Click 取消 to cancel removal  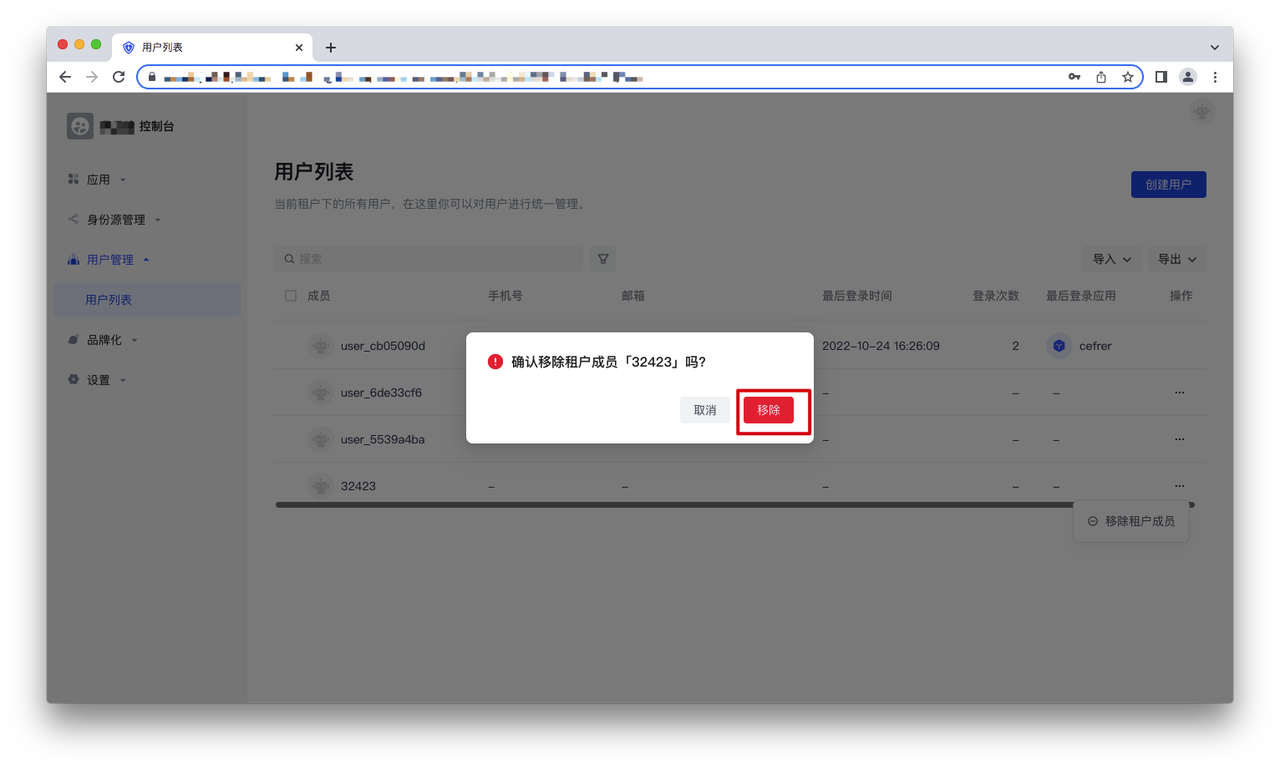click(x=705, y=410)
